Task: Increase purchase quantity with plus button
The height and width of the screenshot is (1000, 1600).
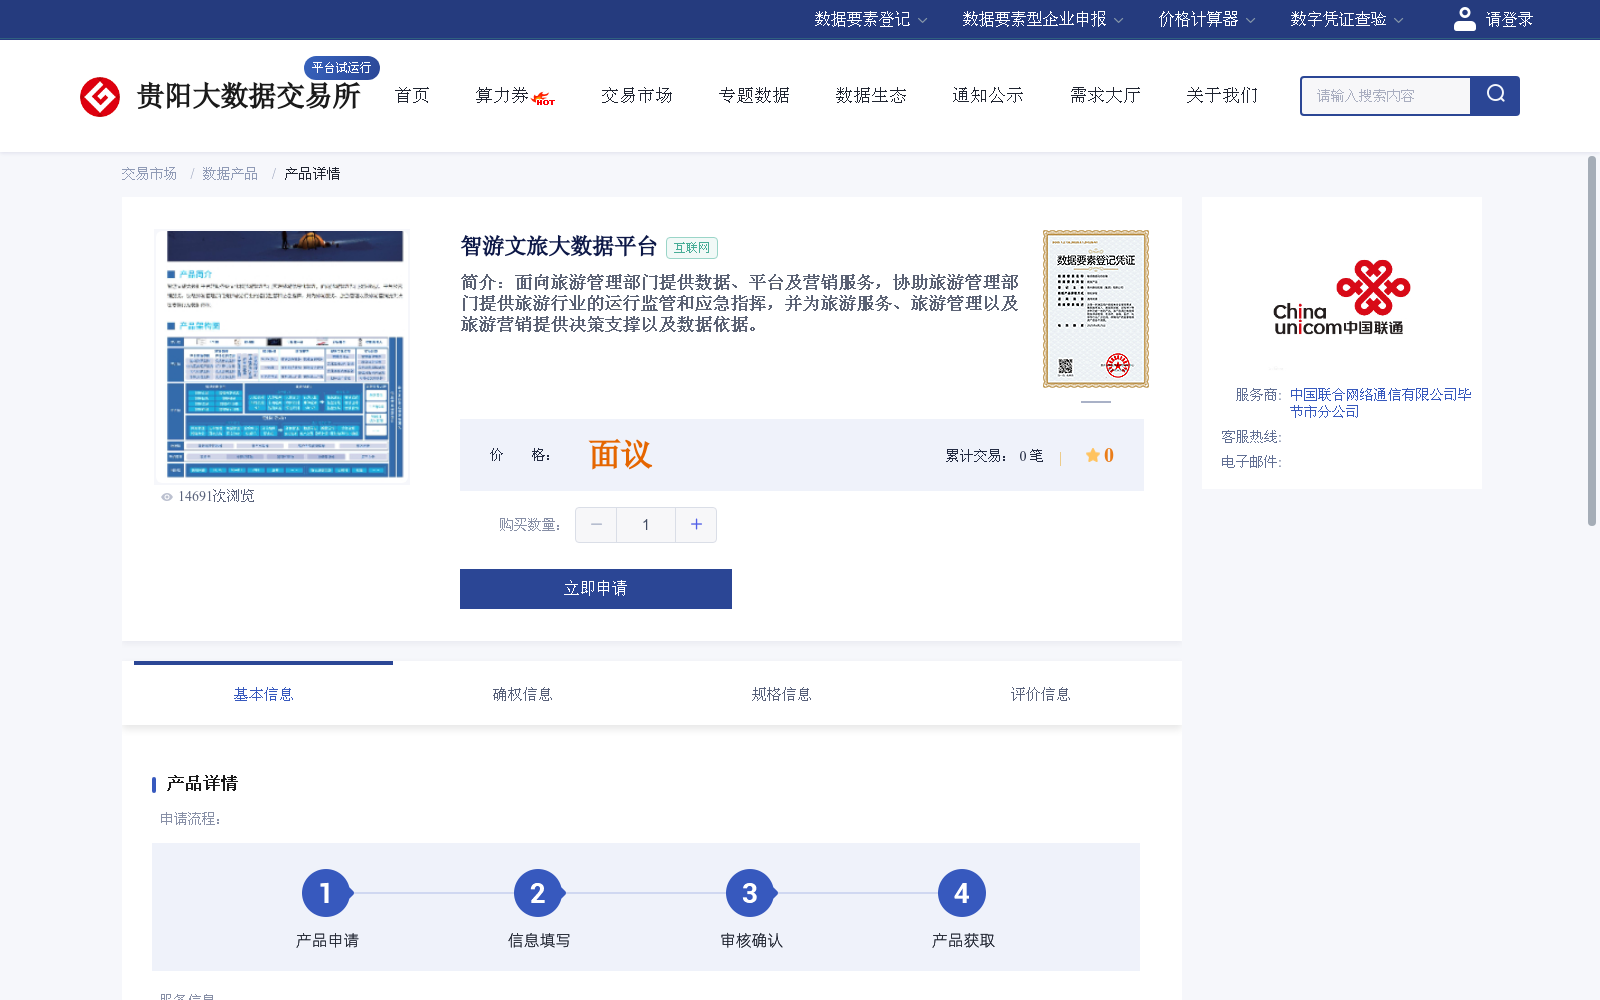Action: [696, 525]
